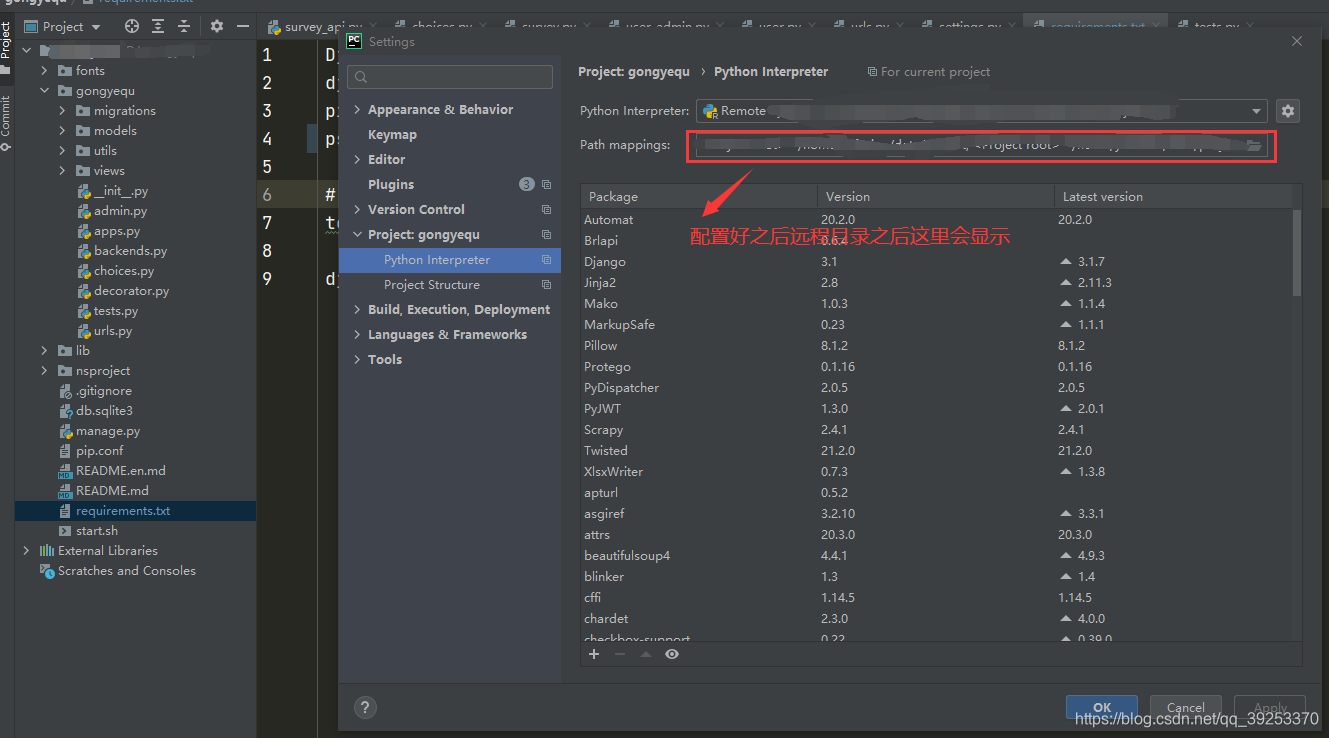Expand Build, Execution, Deployment settings
The image size is (1329, 738).
pyautogui.click(x=358, y=310)
